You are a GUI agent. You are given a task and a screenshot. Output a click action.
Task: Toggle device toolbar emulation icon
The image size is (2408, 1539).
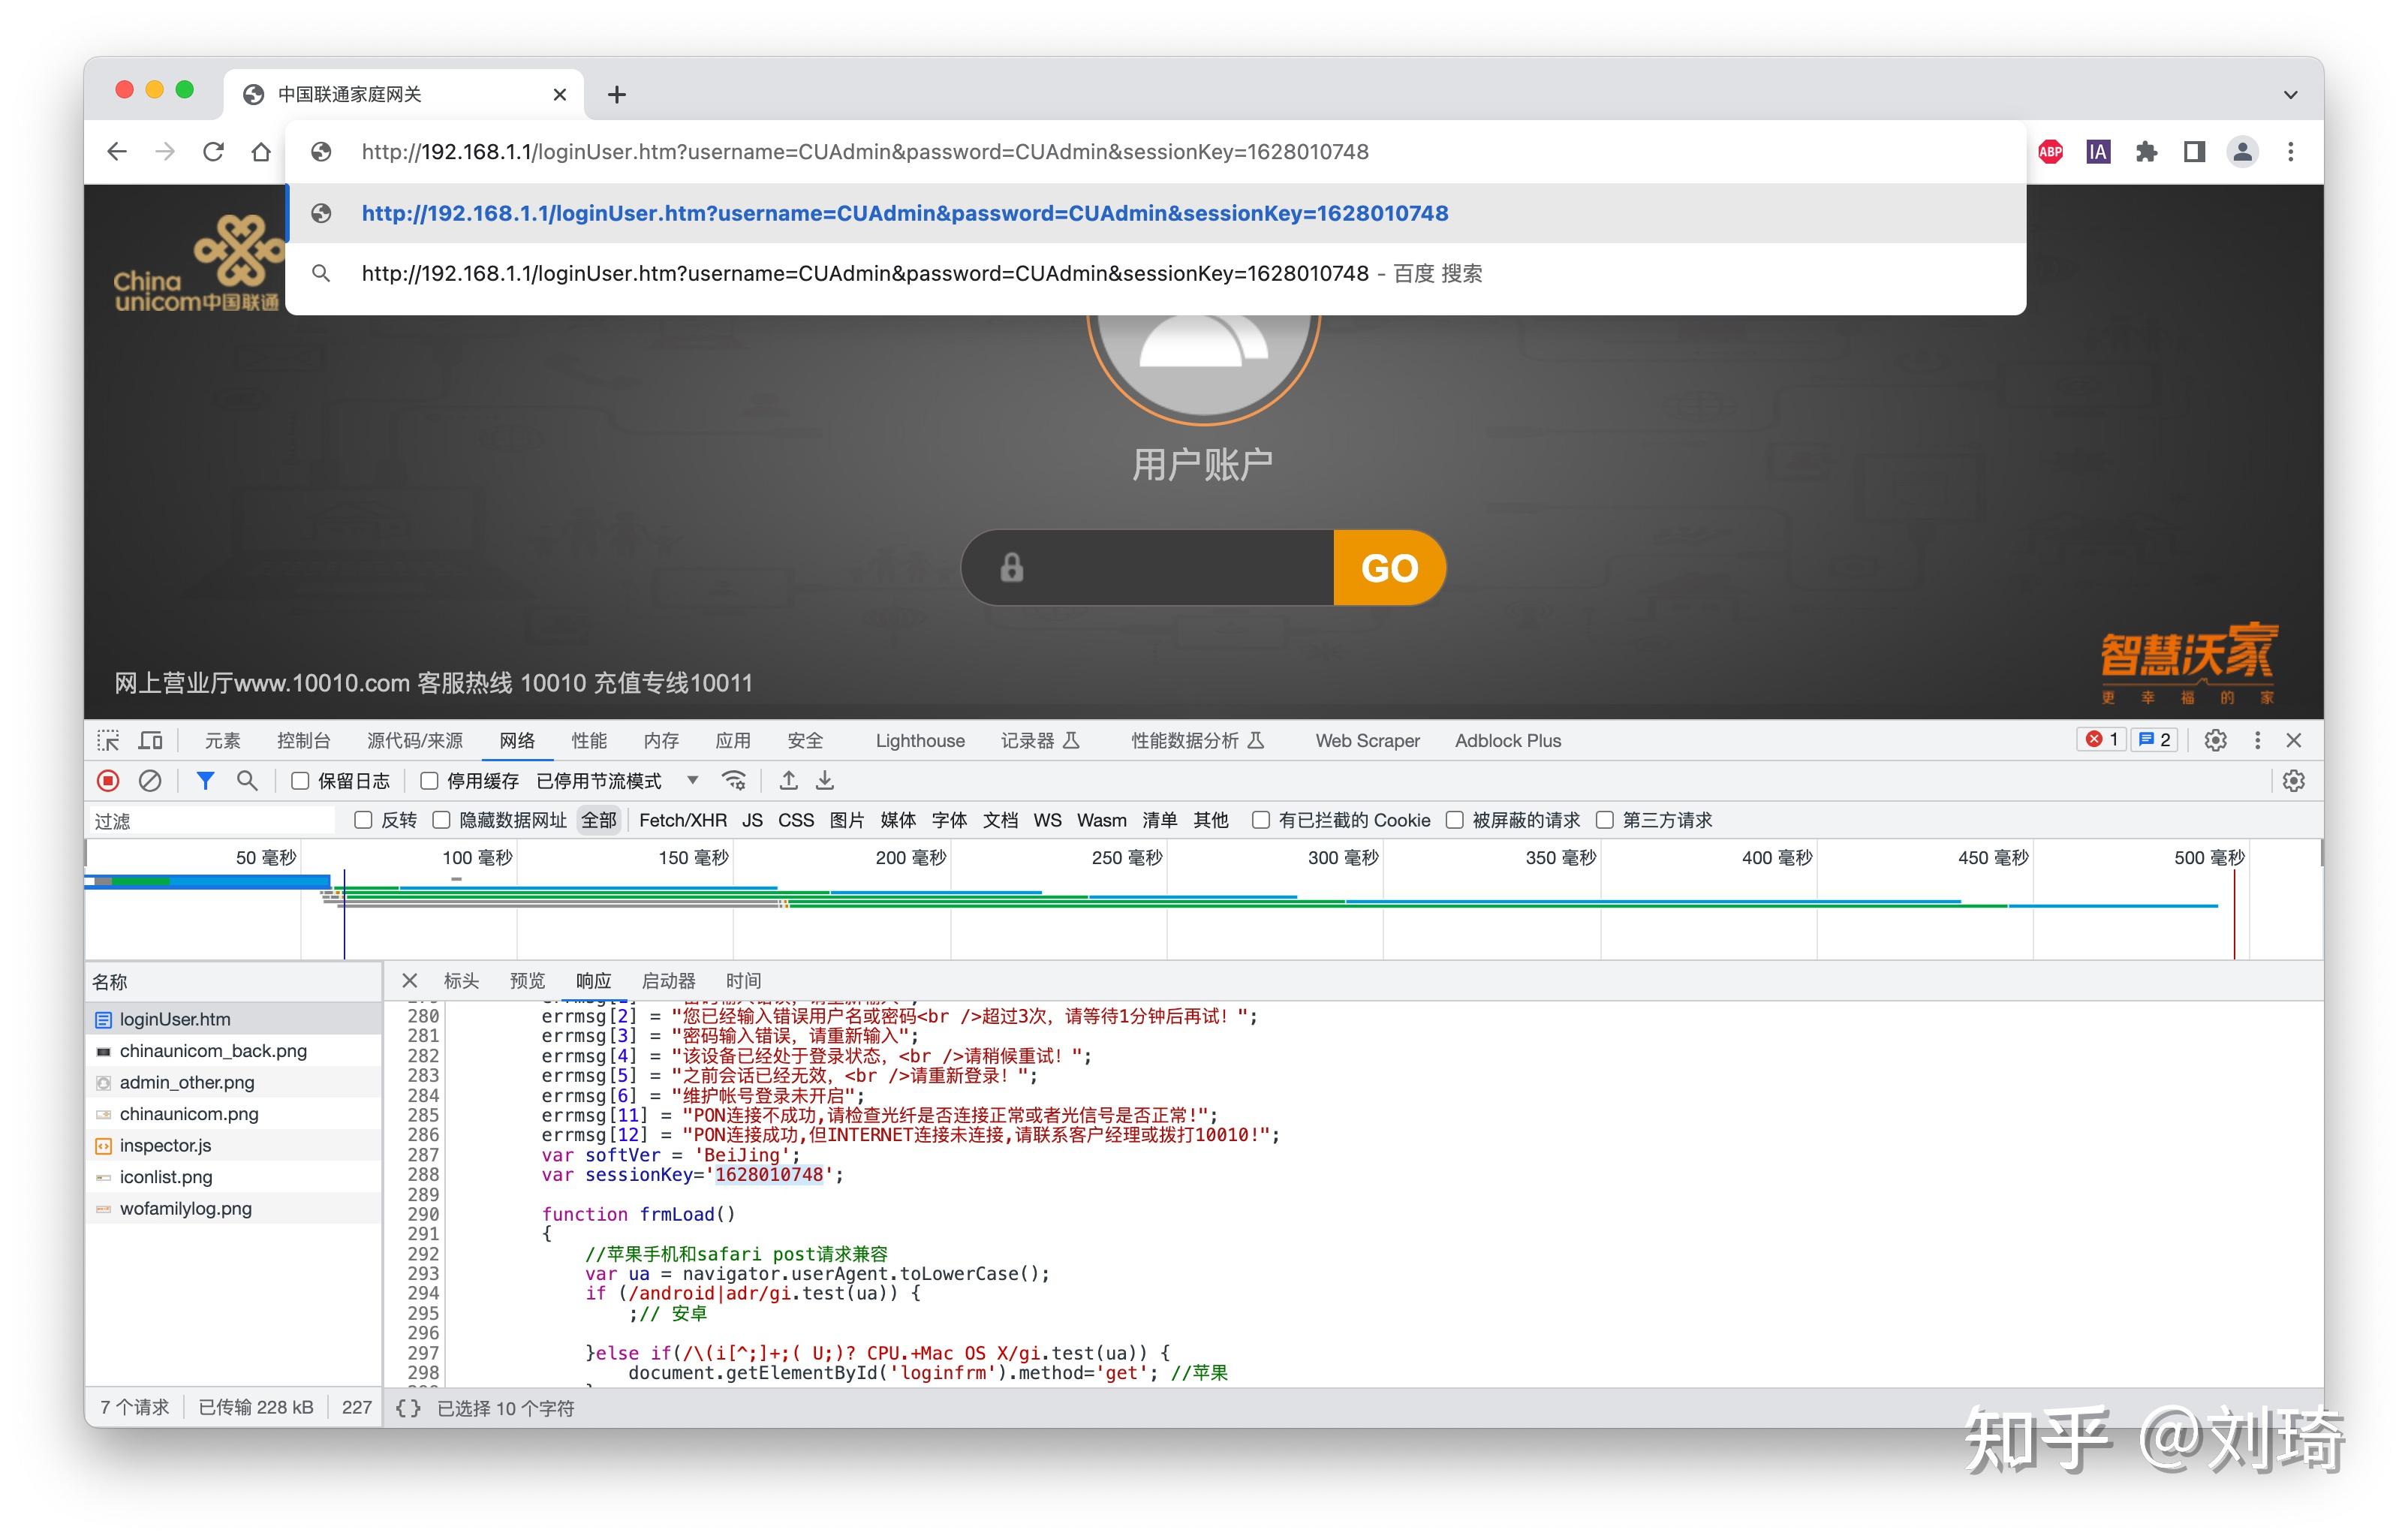pyautogui.click(x=151, y=740)
